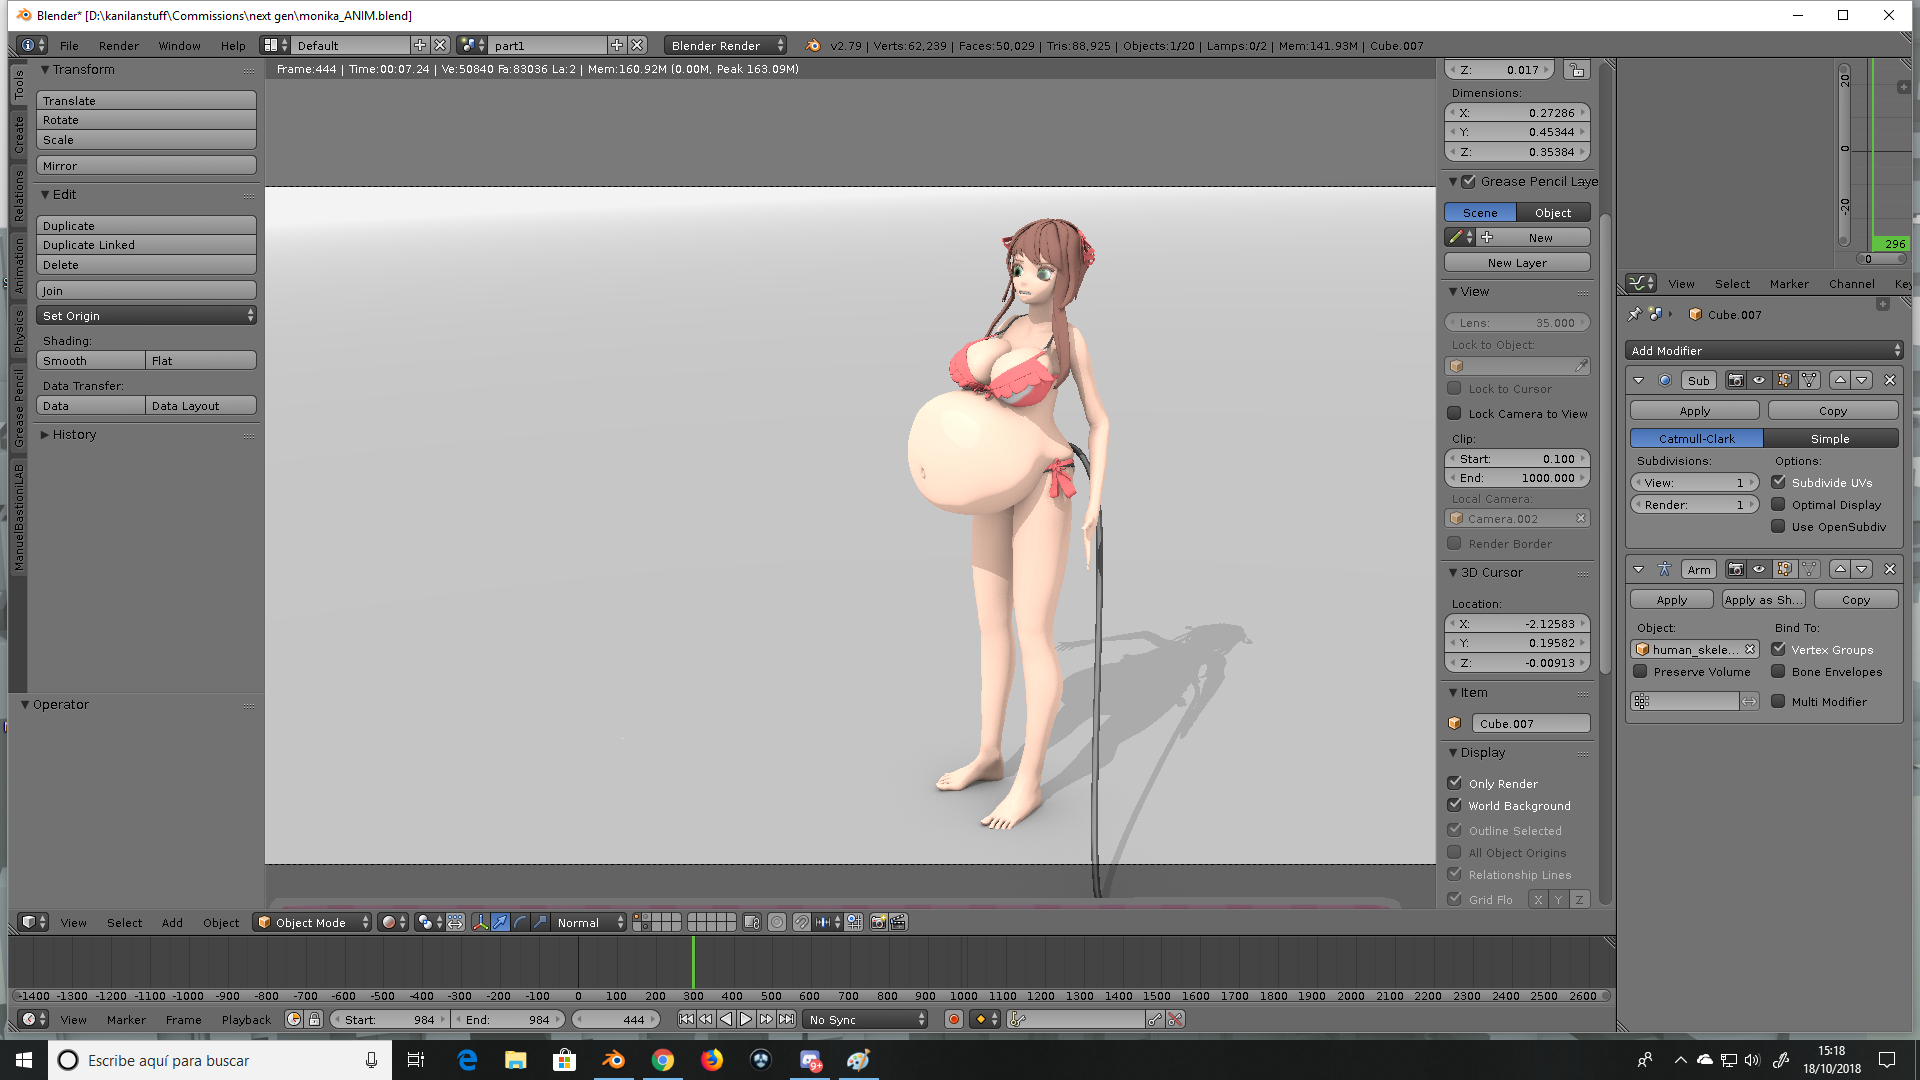Toggle Only Render checkbox
This screenshot has height=1080, width=1920.
point(1454,783)
